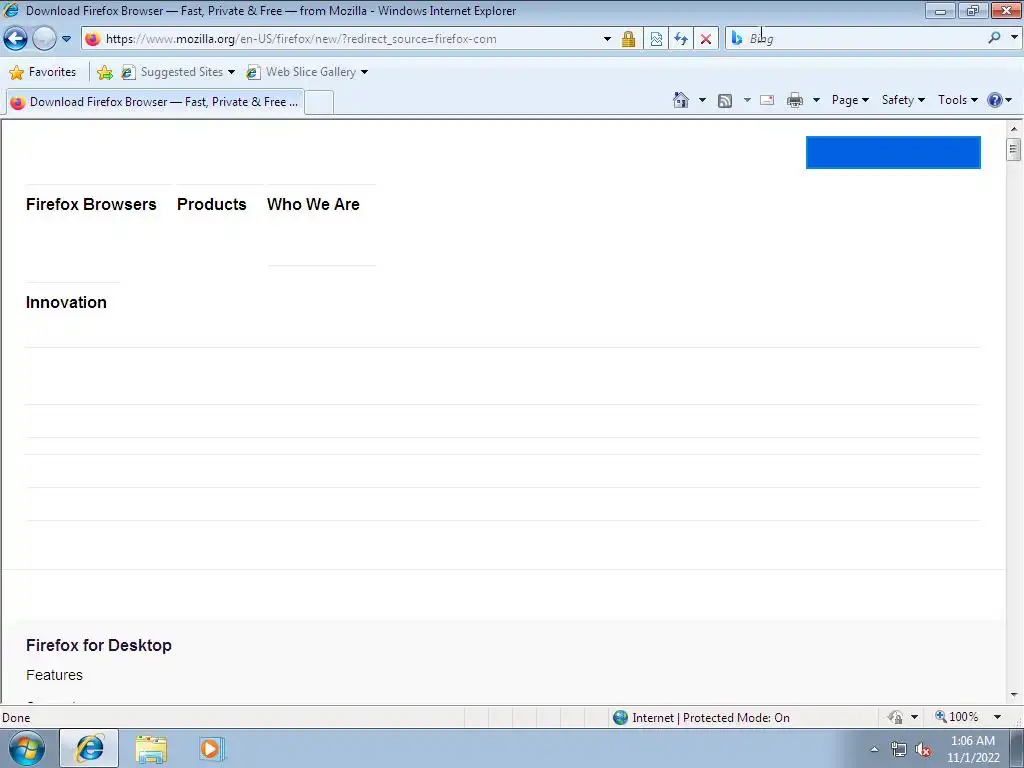
Task: Click the RSS feeds icon
Action: click(725, 100)
